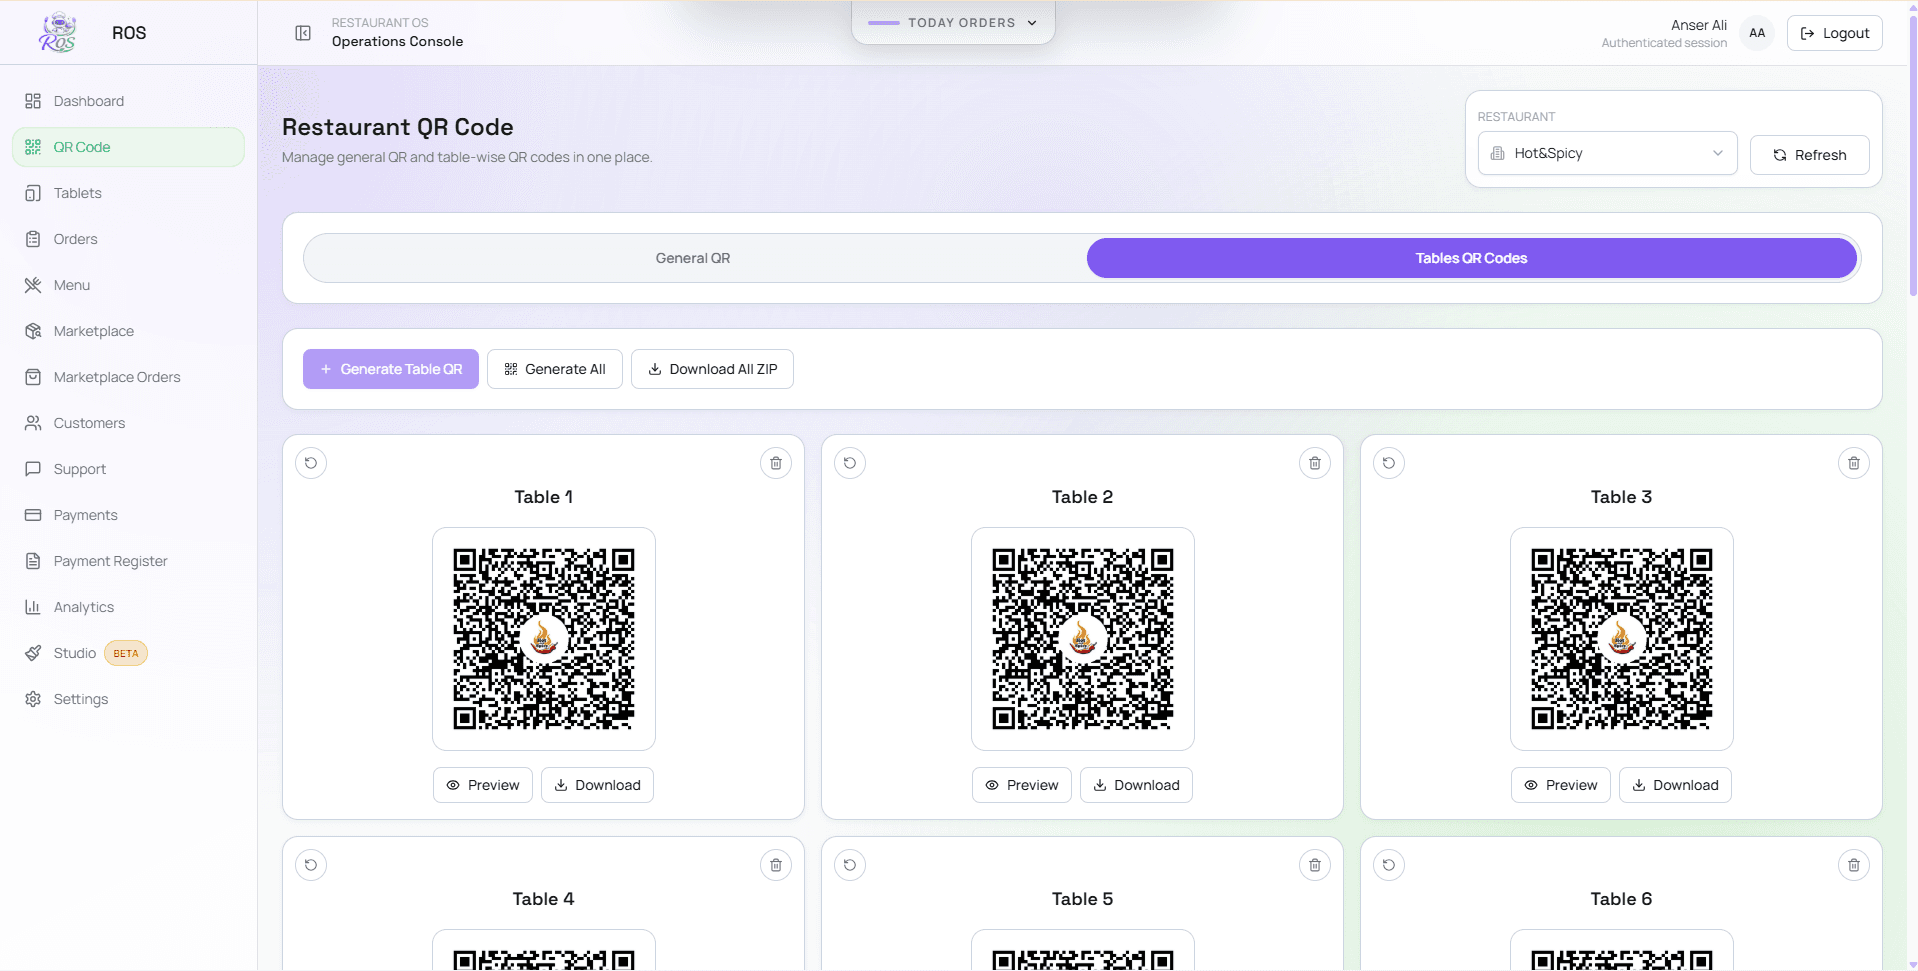1918x971 pixels.
Task: Download the Table 1 QR code
Action: click(597, 785)
